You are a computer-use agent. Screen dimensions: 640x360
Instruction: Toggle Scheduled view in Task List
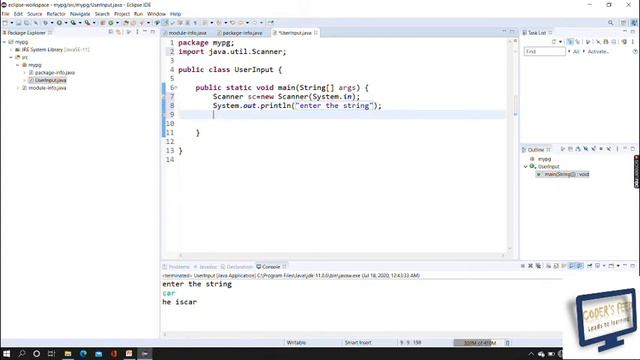(578, 42)
